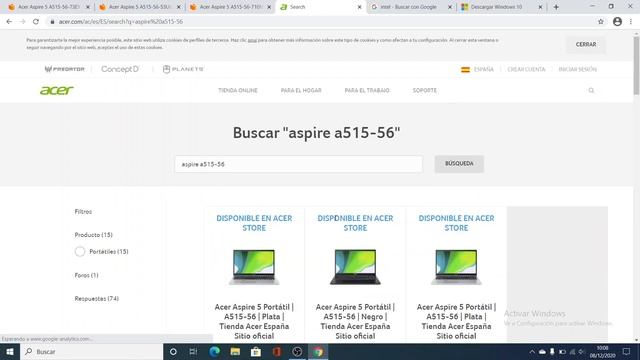Click the Spain flag icon

pos(465,69)
